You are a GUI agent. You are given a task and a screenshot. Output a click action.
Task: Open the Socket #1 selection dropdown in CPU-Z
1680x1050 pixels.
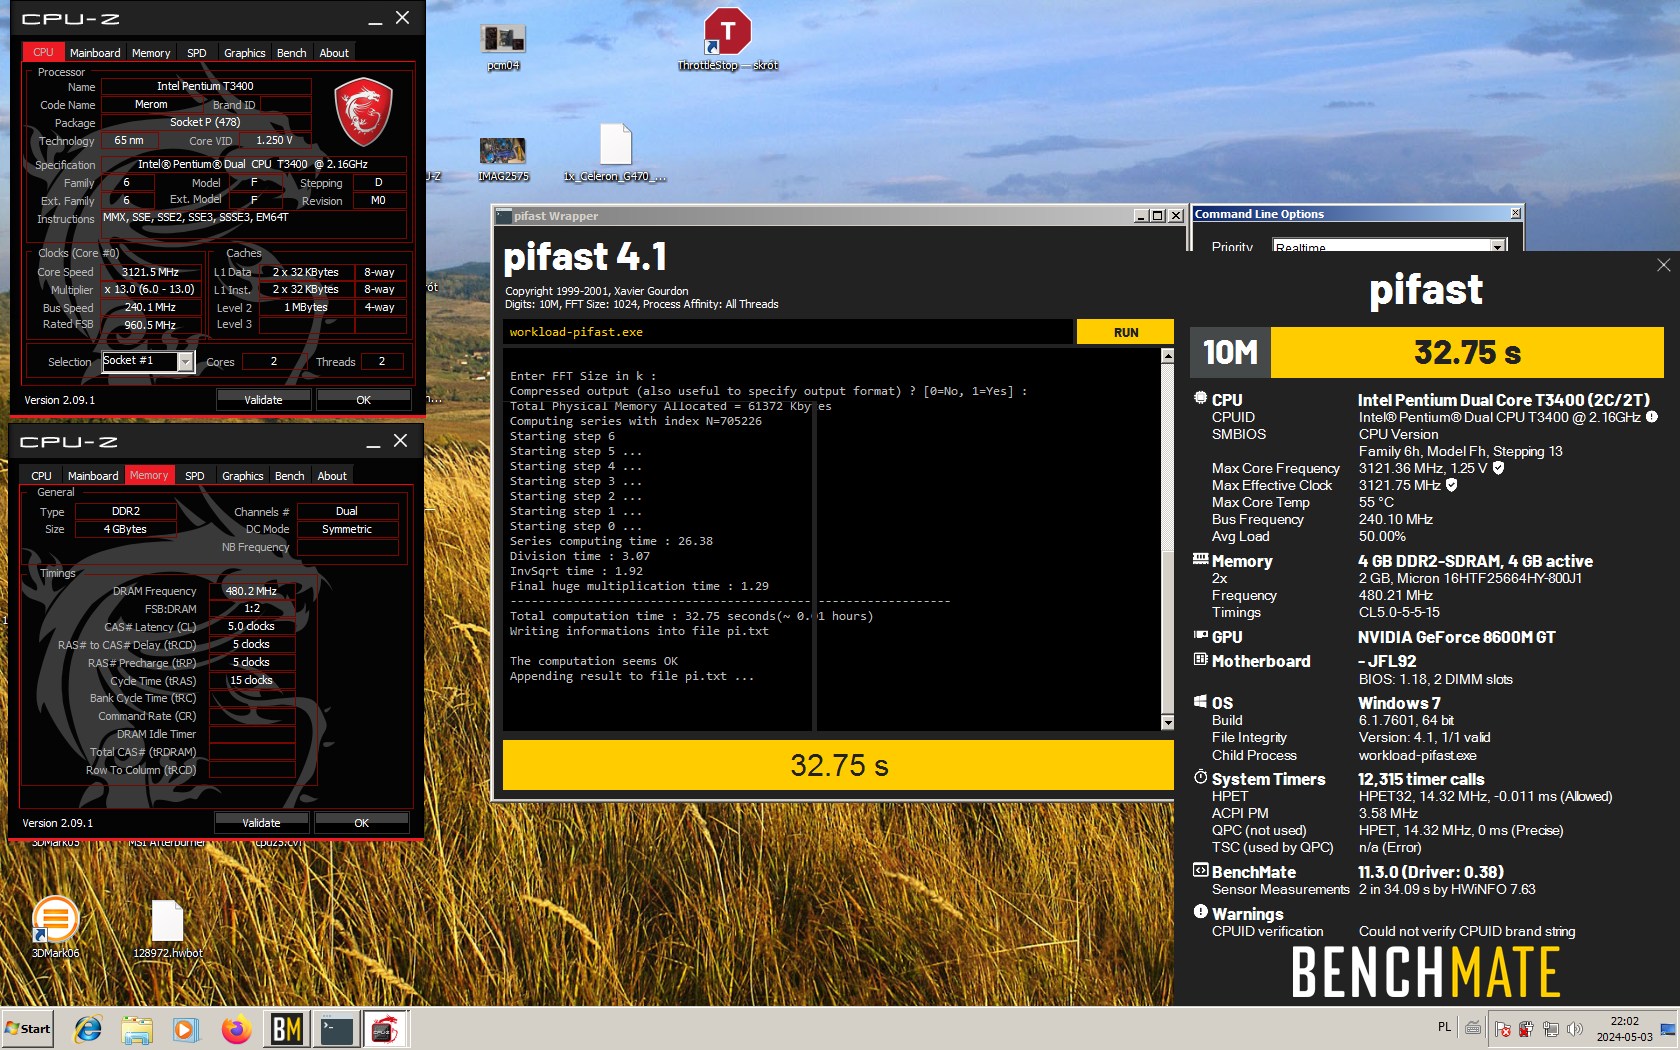[x=185, y=362]
